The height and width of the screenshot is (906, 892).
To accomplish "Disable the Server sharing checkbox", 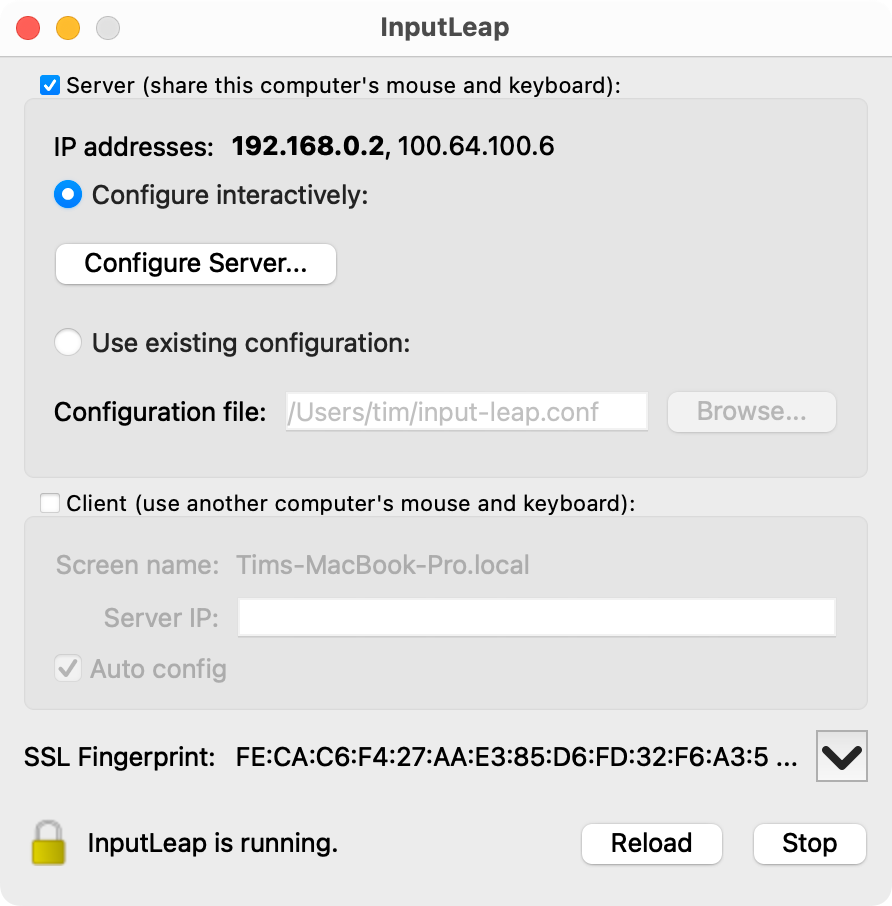I will [48, 85].
